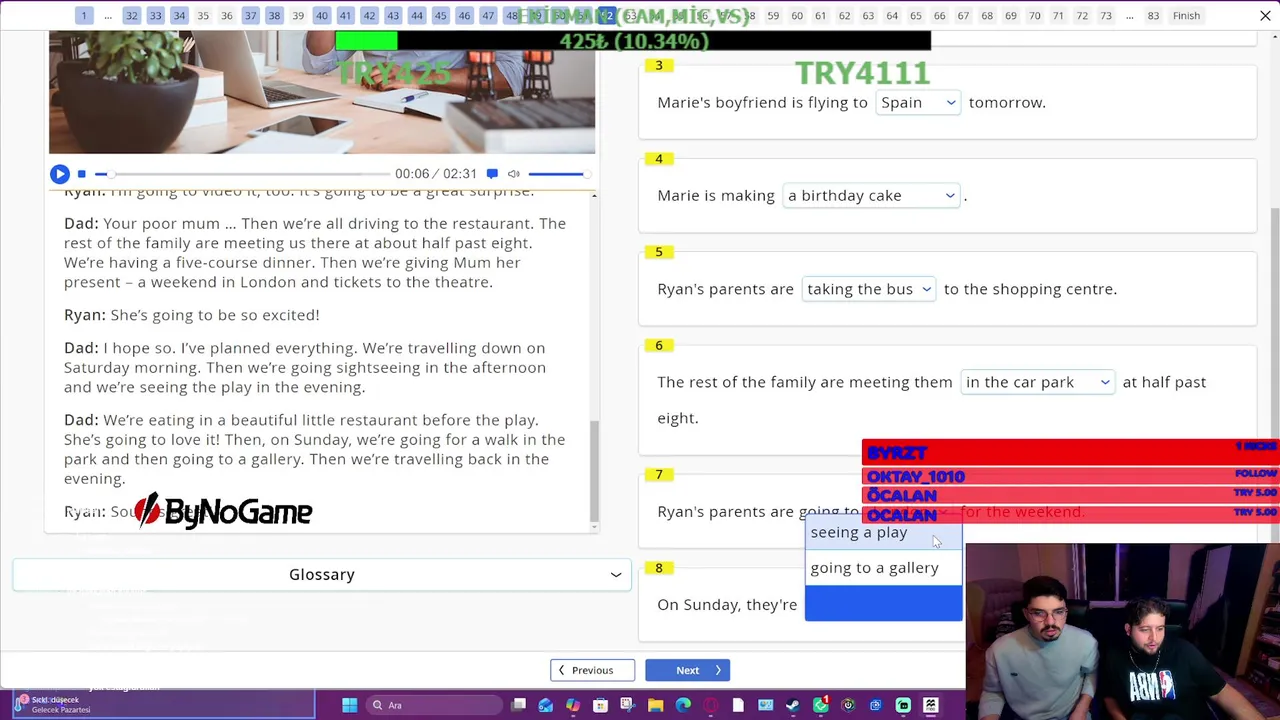
Task: Close the test with X icon
Action: tap(1265, 16)
